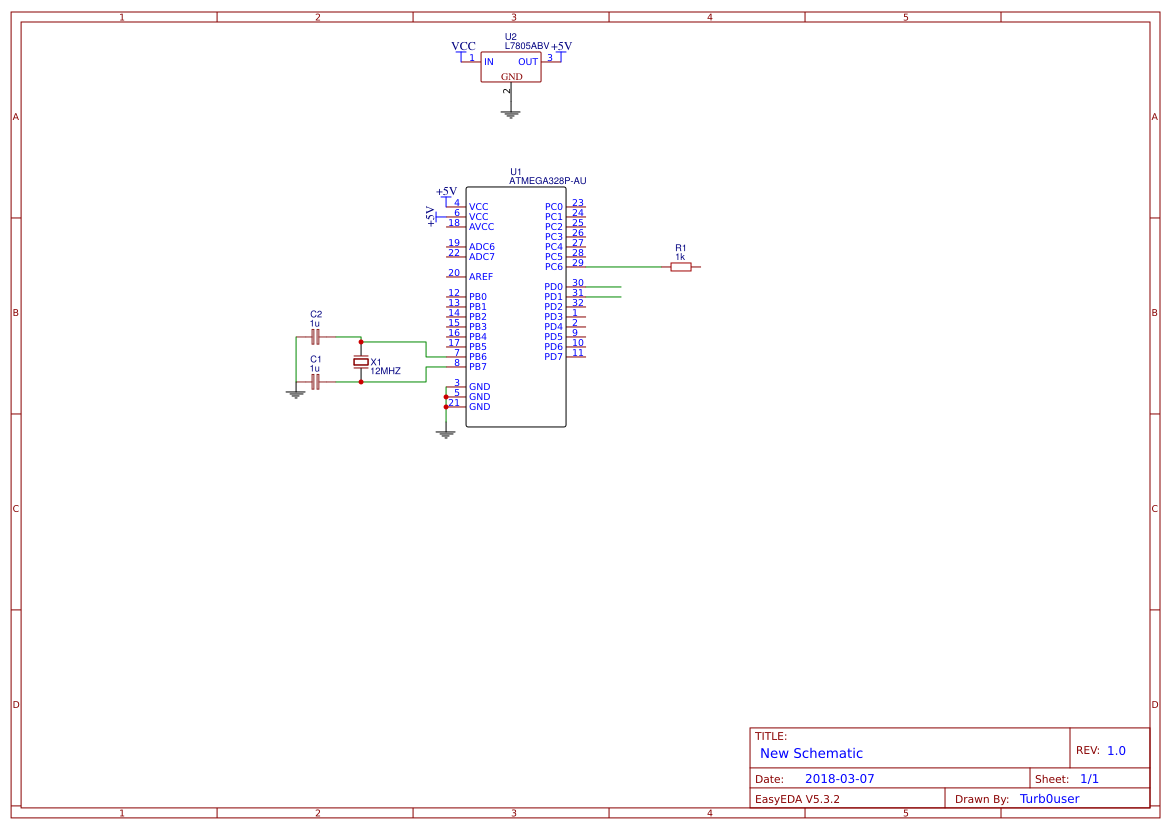
Task: Select the ATMEGA328P-AU symbol U1
Action: point(515,305)
